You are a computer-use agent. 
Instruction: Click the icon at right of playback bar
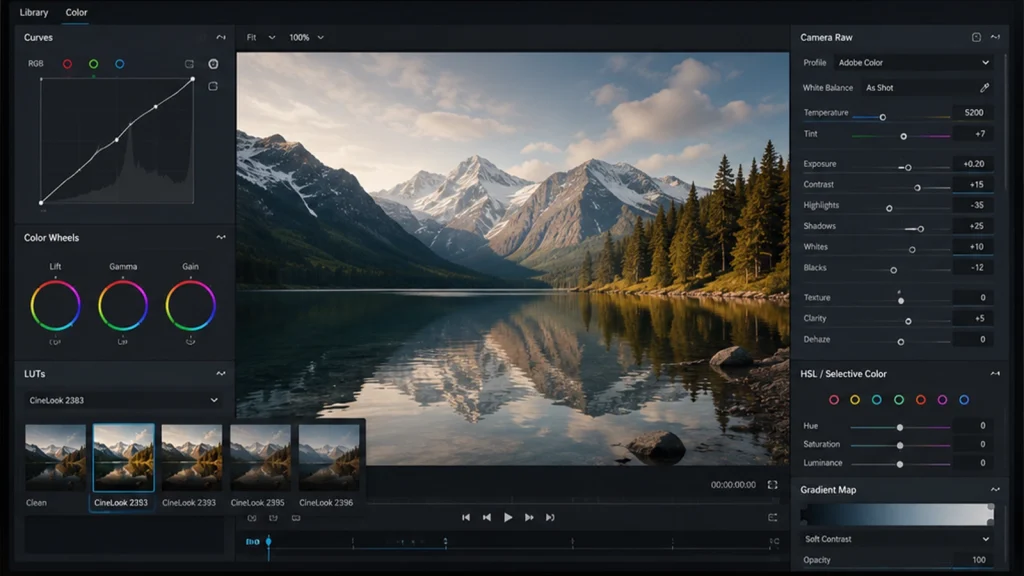pyautogui.click(x=773, y=517)
